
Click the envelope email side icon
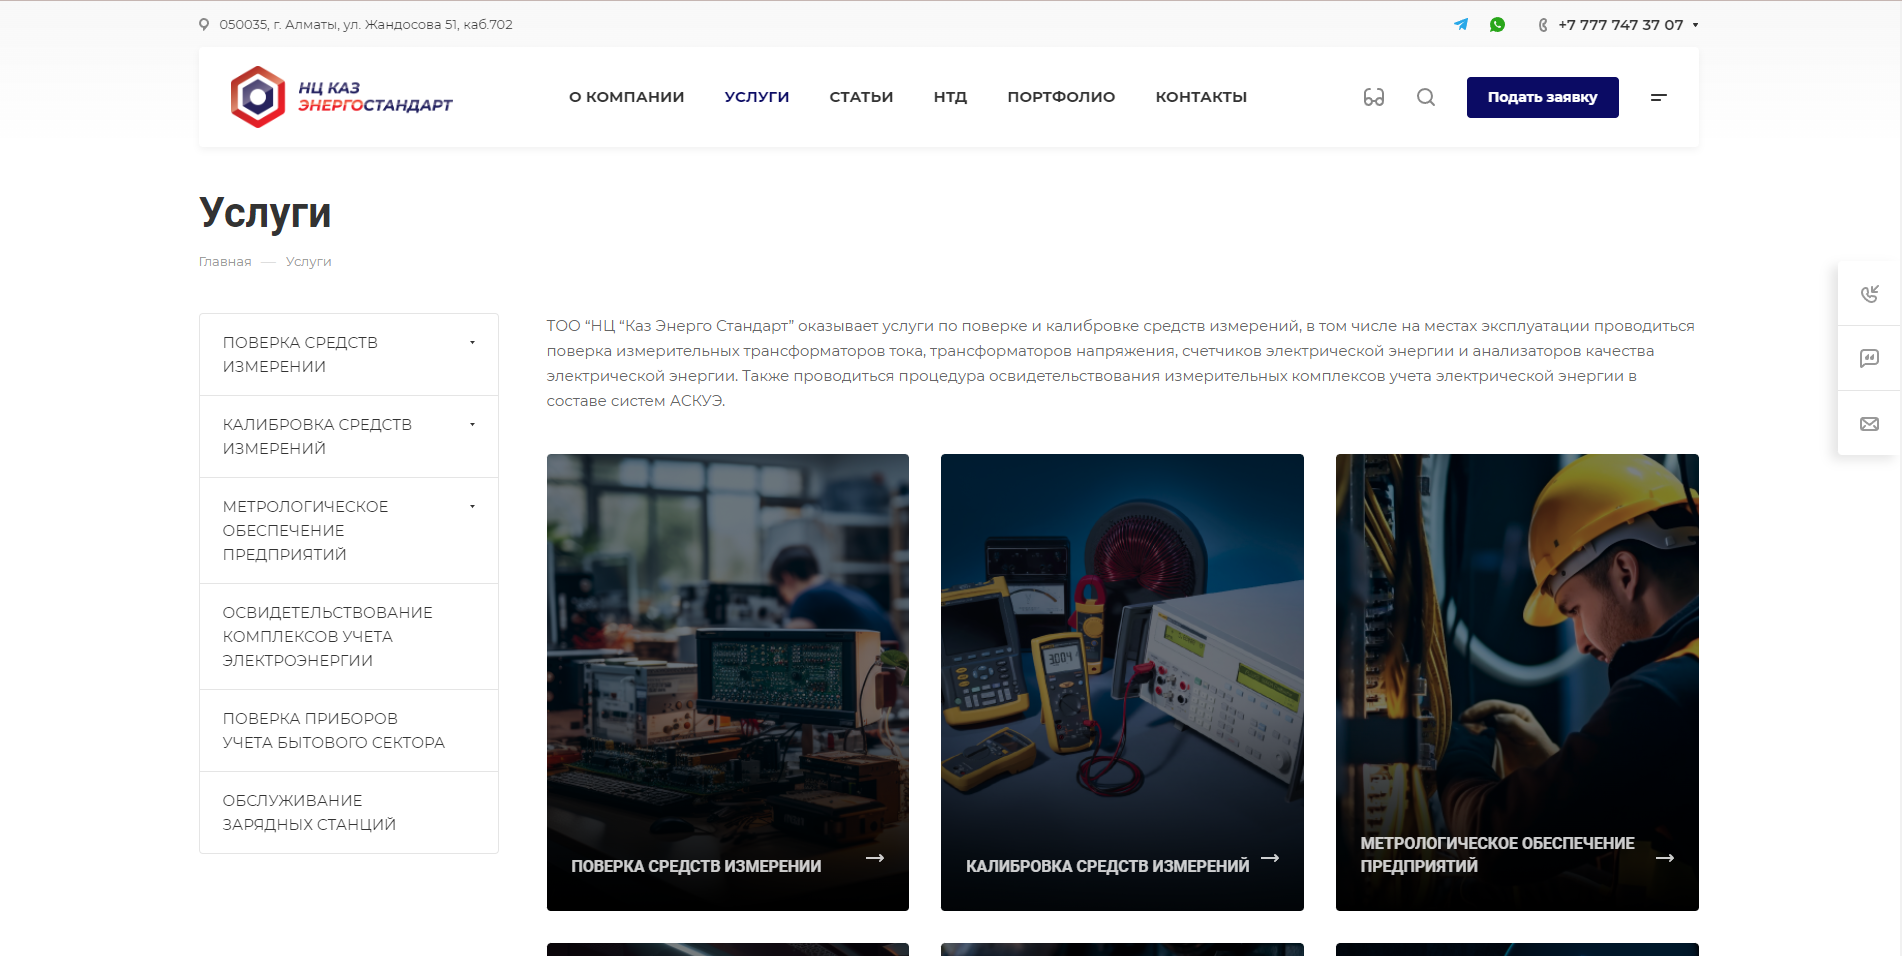click(1869, 424)
